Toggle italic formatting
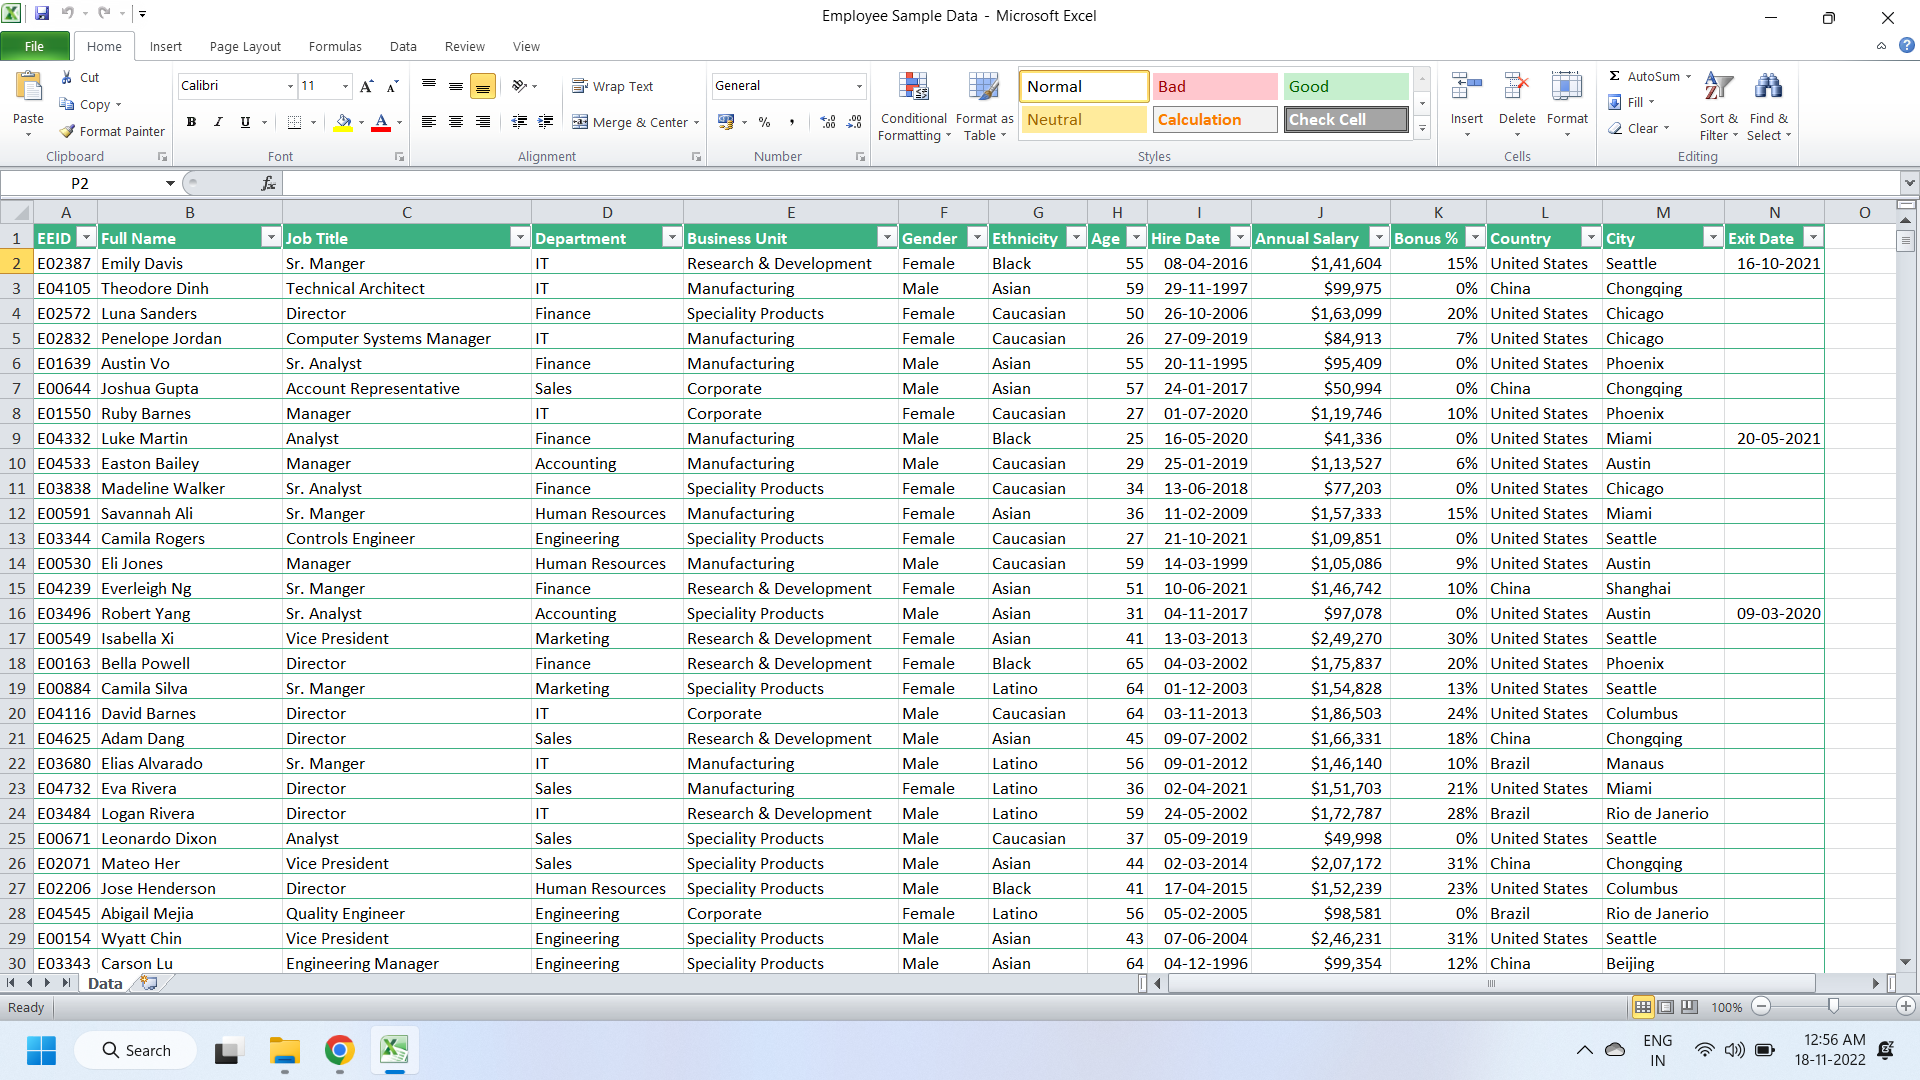 (217, 122)
